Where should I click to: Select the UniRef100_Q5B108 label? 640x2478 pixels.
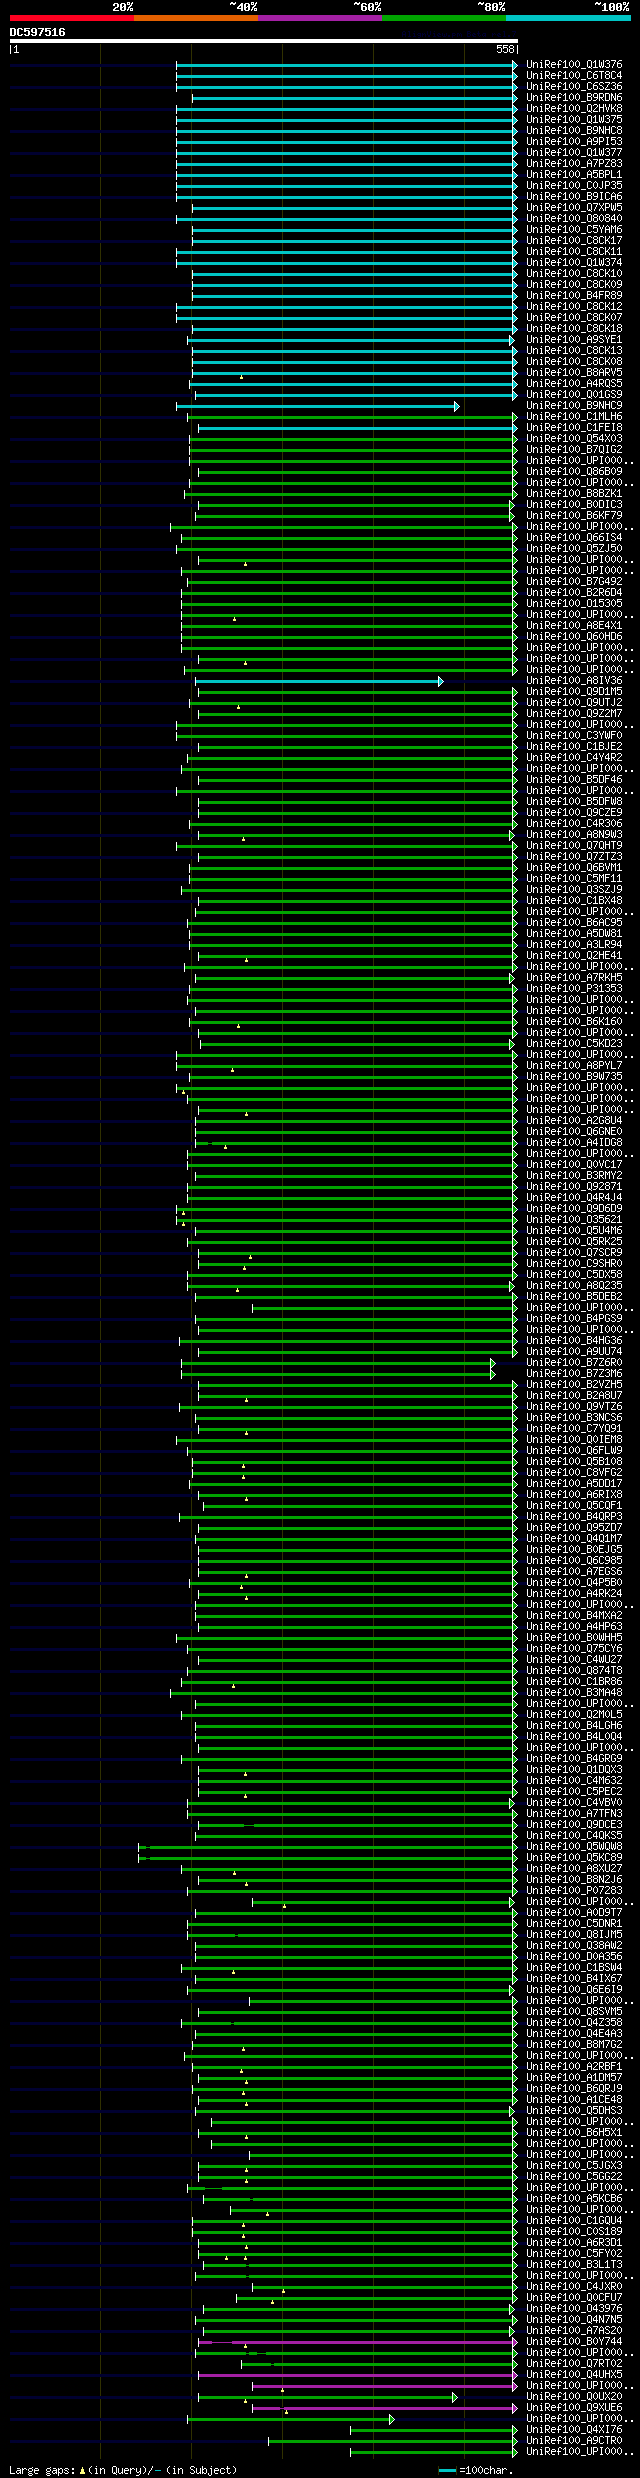[574, 1461]
